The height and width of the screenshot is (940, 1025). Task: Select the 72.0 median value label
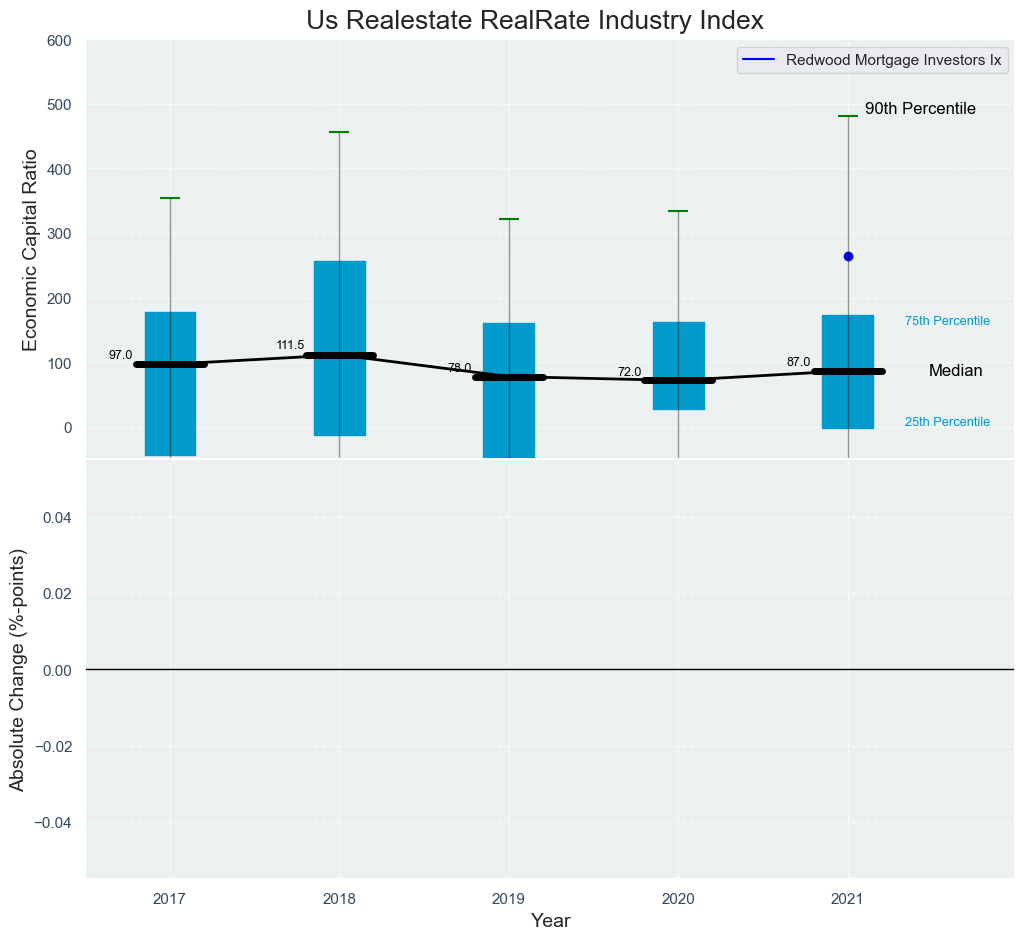click(x=629, y=372)
